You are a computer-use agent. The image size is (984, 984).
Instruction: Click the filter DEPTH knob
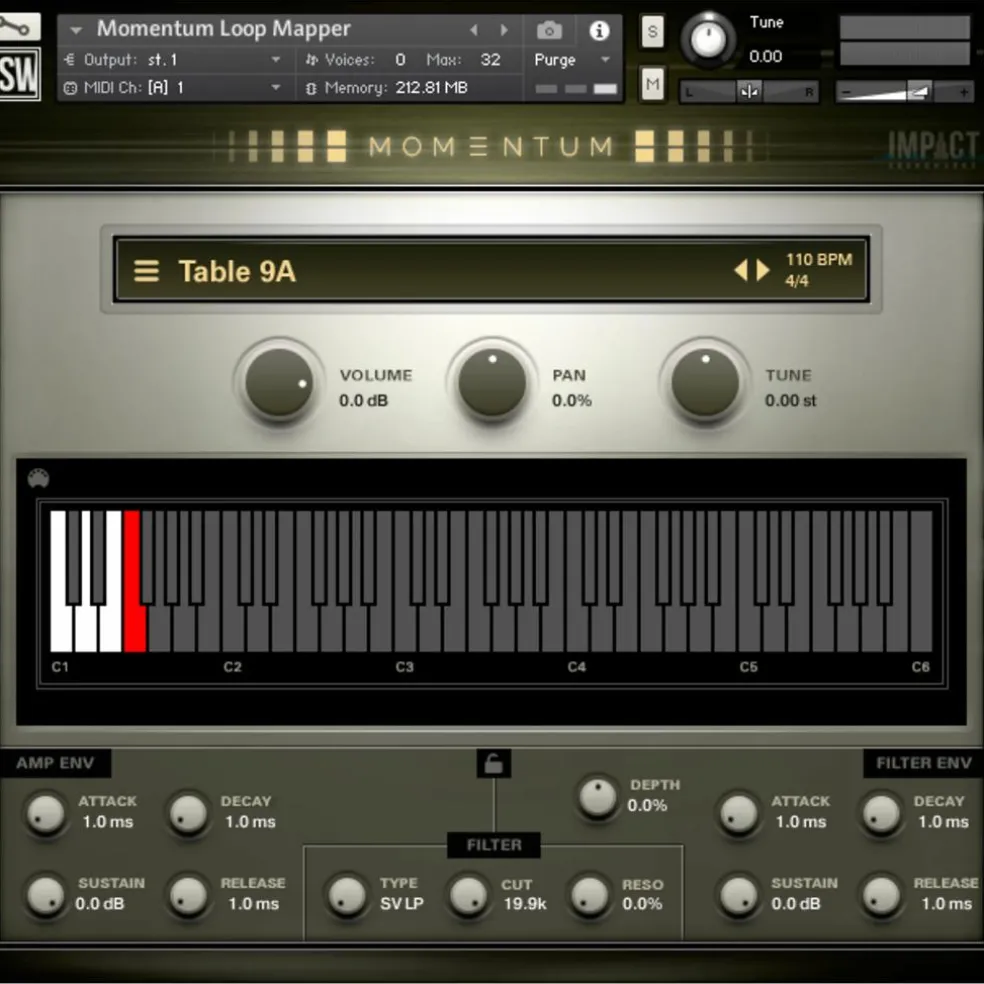coord(597,796)
